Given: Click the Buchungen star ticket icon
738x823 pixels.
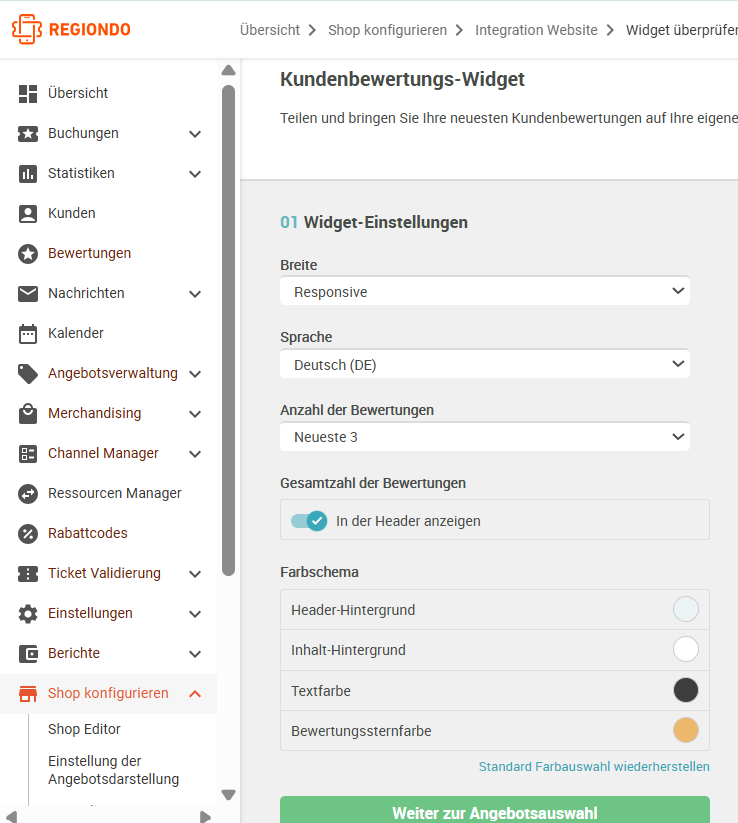Looking at the screenshot, I should click(x=28, y=134).
